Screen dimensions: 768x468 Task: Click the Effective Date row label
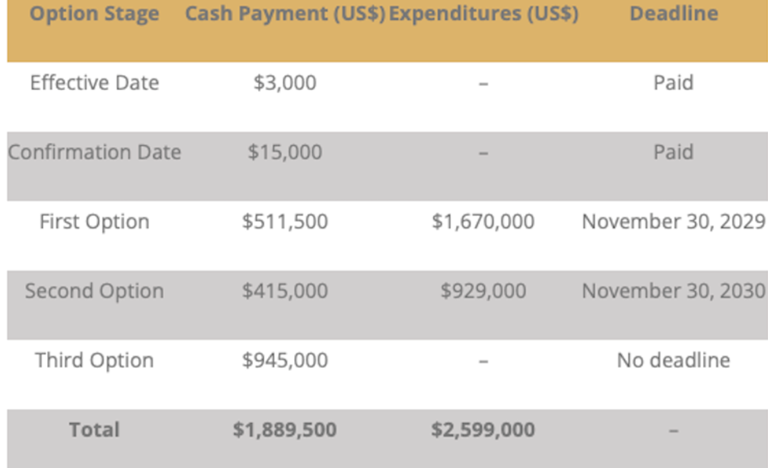point(94,83)
